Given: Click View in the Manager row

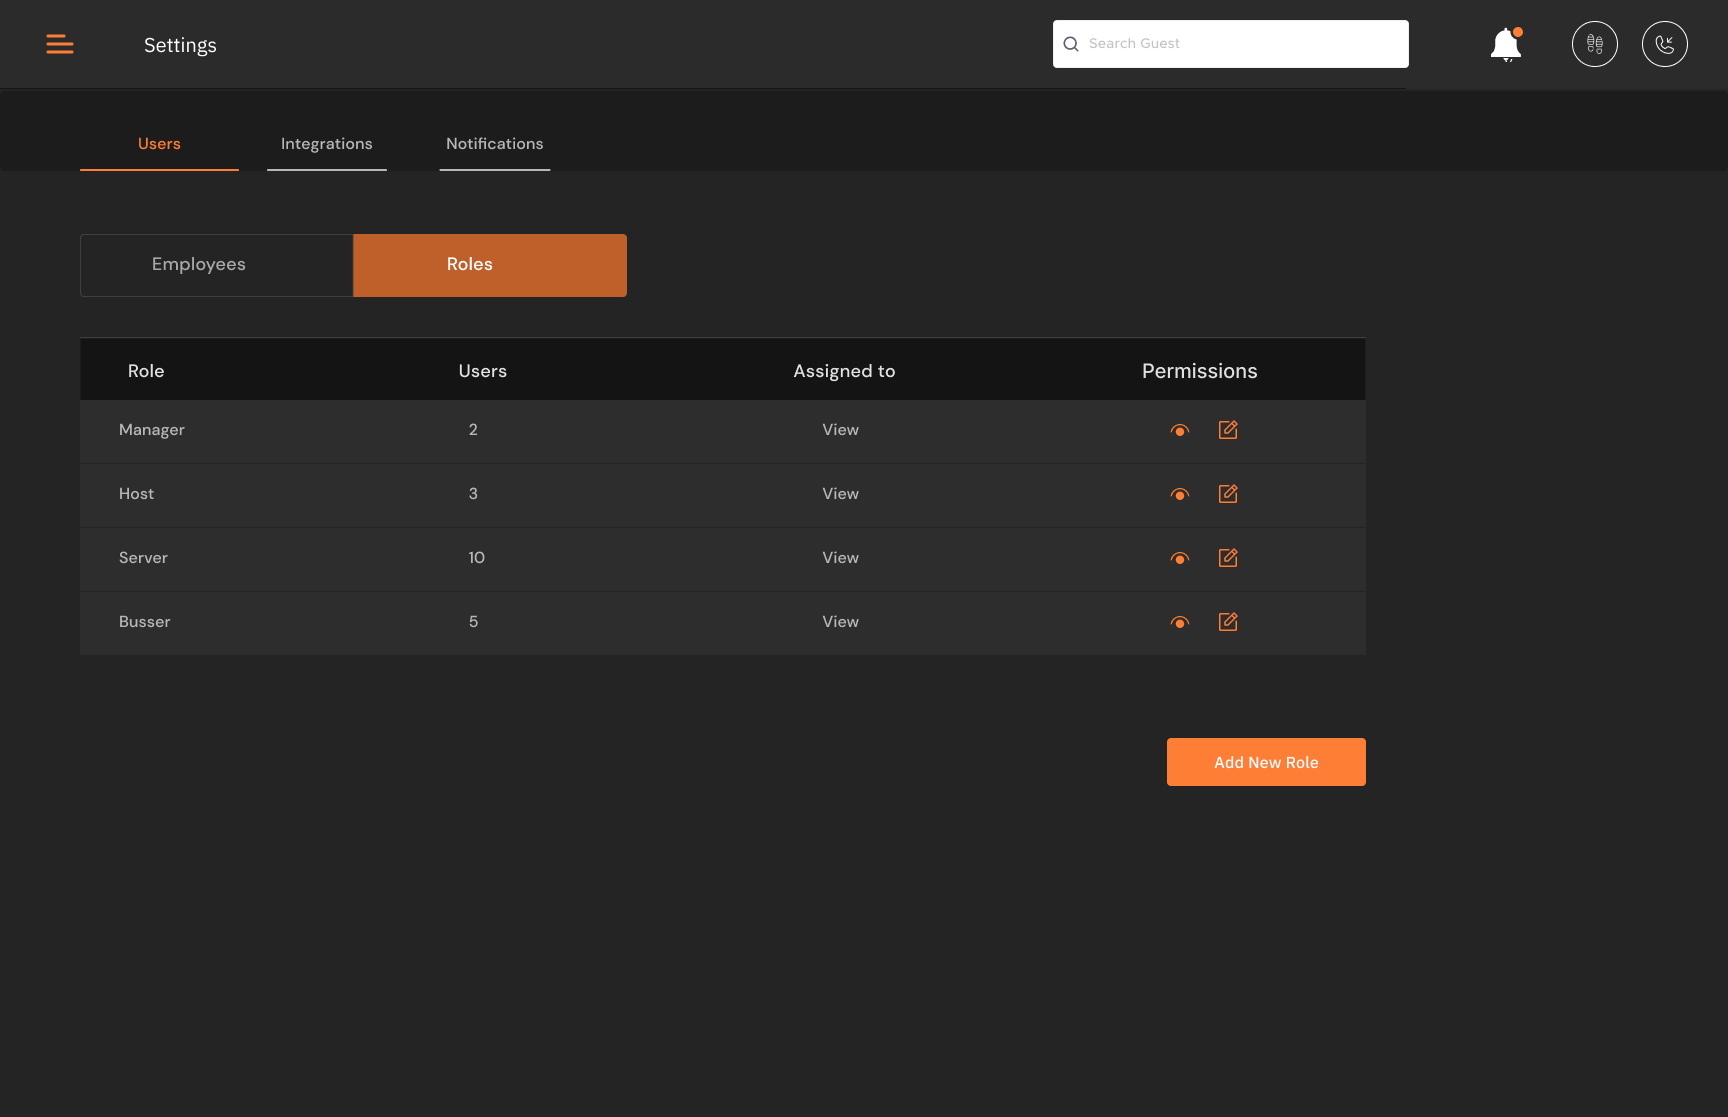Looking at the screenshot, I should (841, 430).
